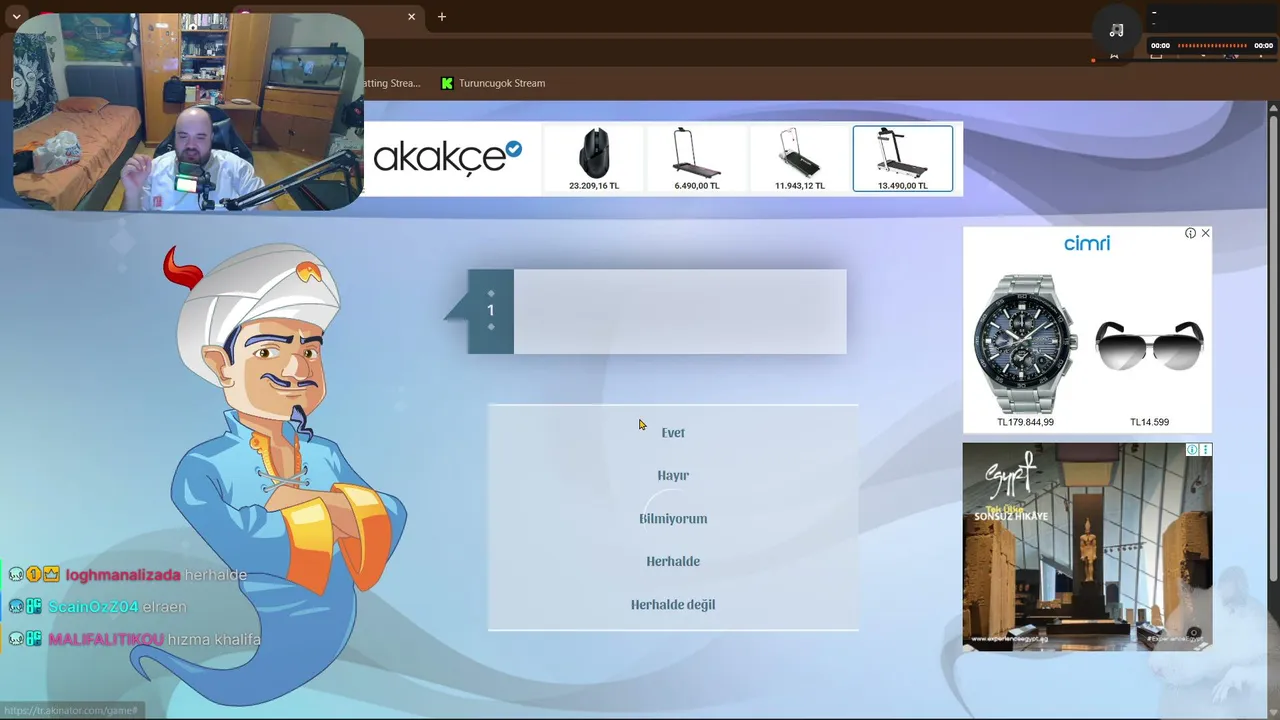Click username 'loghmanalizada' in chat overlay
This screenshot has width=1280, height=720.
[123, 575]
